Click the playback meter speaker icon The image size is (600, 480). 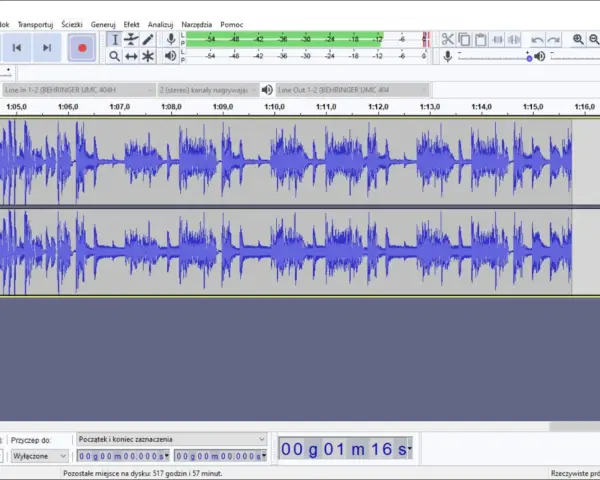pos(171,56)
